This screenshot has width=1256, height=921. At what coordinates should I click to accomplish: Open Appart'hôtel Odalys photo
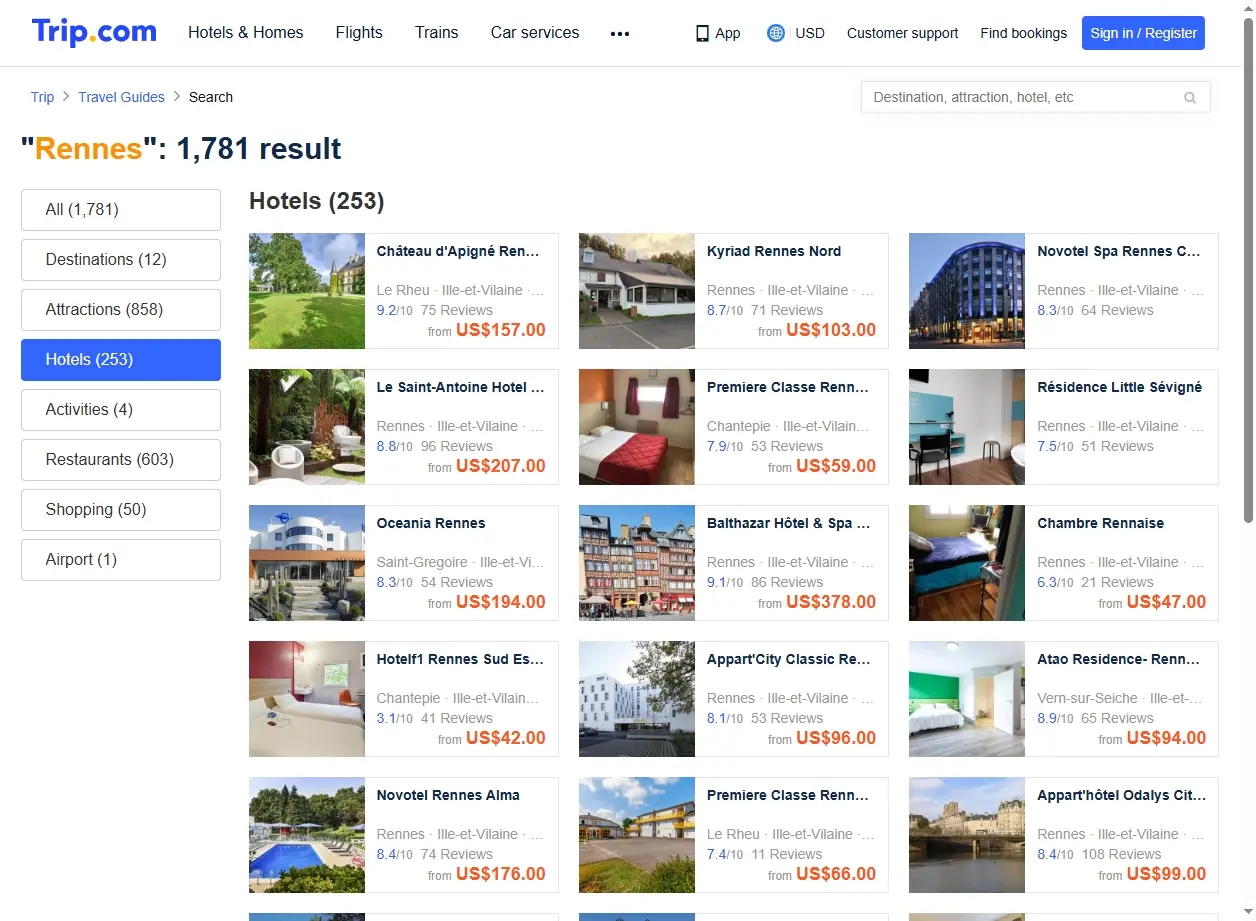967,835
